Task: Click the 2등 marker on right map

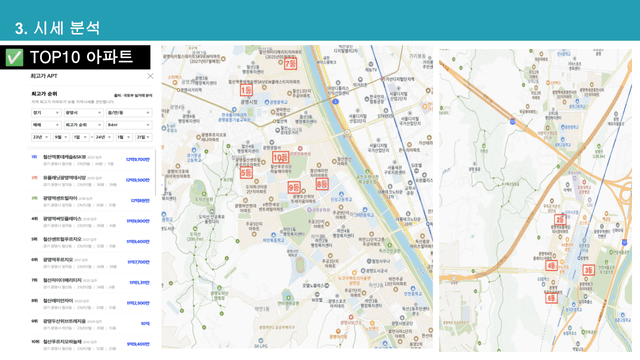Action: coord(560,220)
